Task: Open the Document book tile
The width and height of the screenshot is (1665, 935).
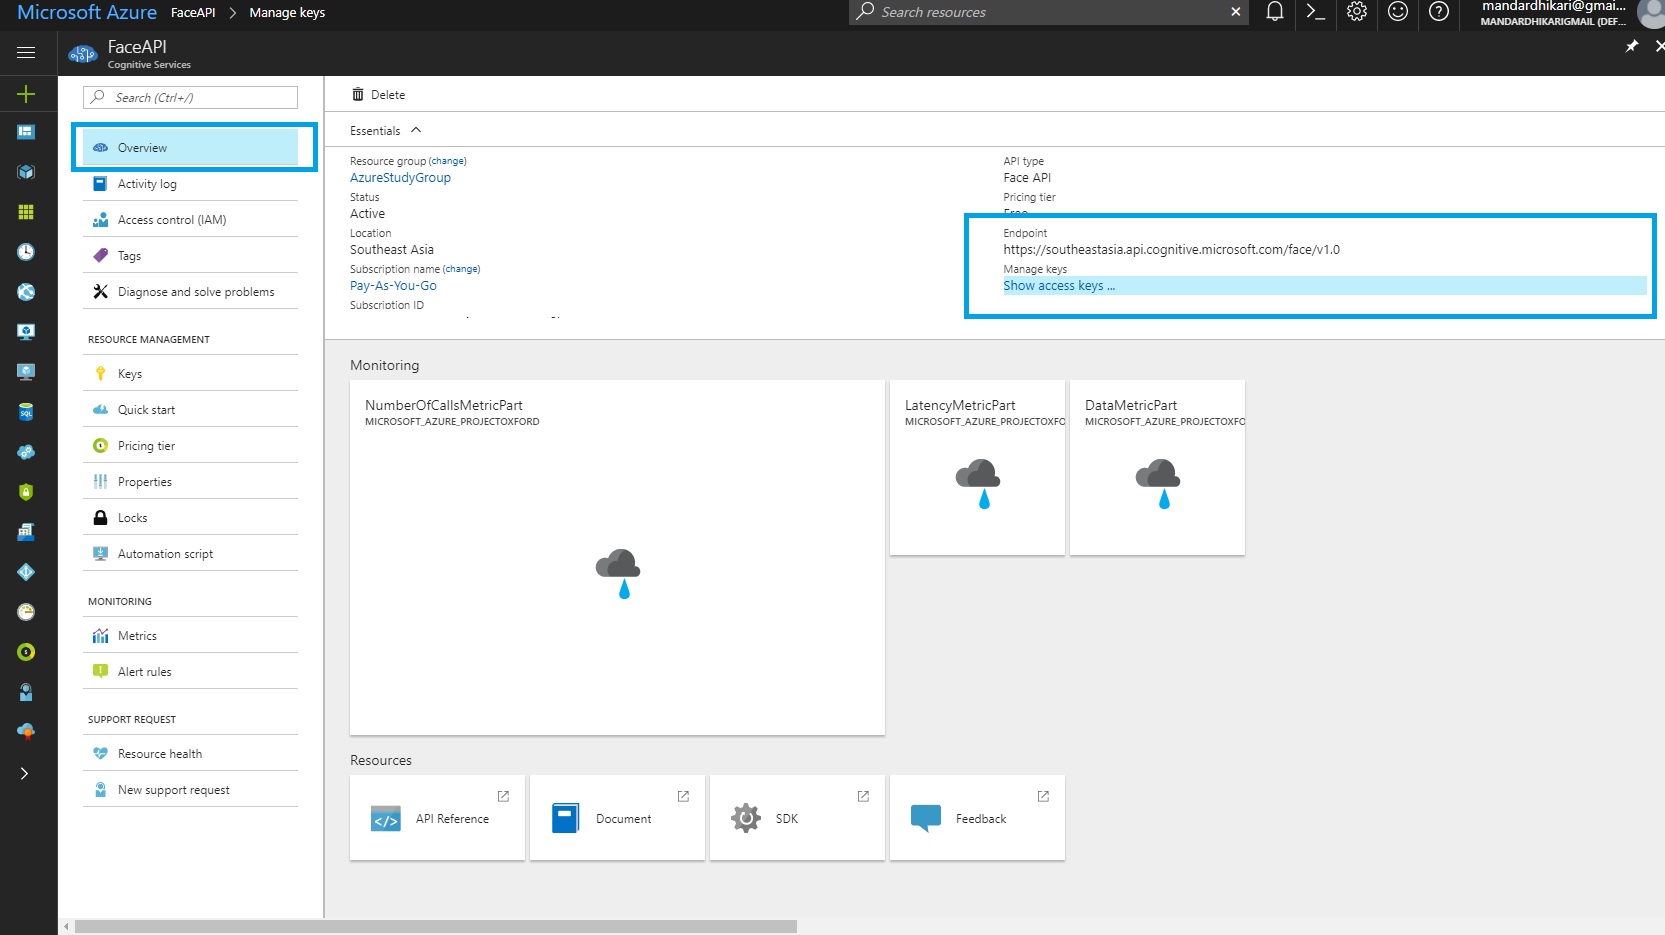Action: 617,818
